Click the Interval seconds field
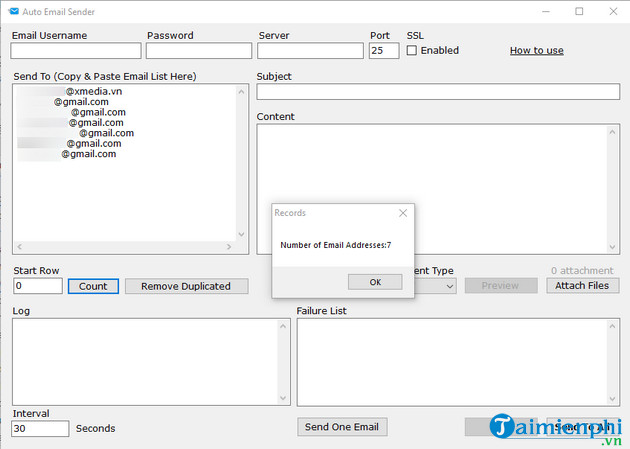Screen dimensions: 630x449 pos(40,429)
